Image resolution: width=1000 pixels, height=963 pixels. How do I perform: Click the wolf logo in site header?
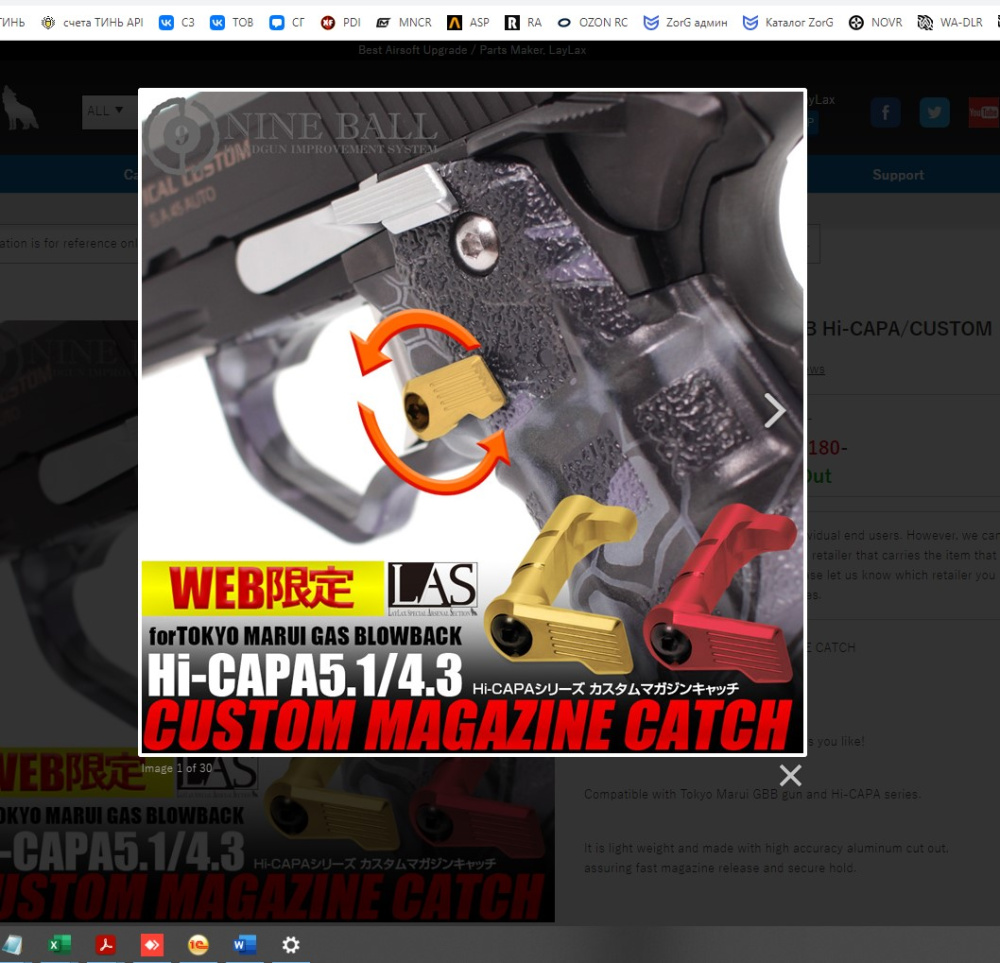click(19, 108)
